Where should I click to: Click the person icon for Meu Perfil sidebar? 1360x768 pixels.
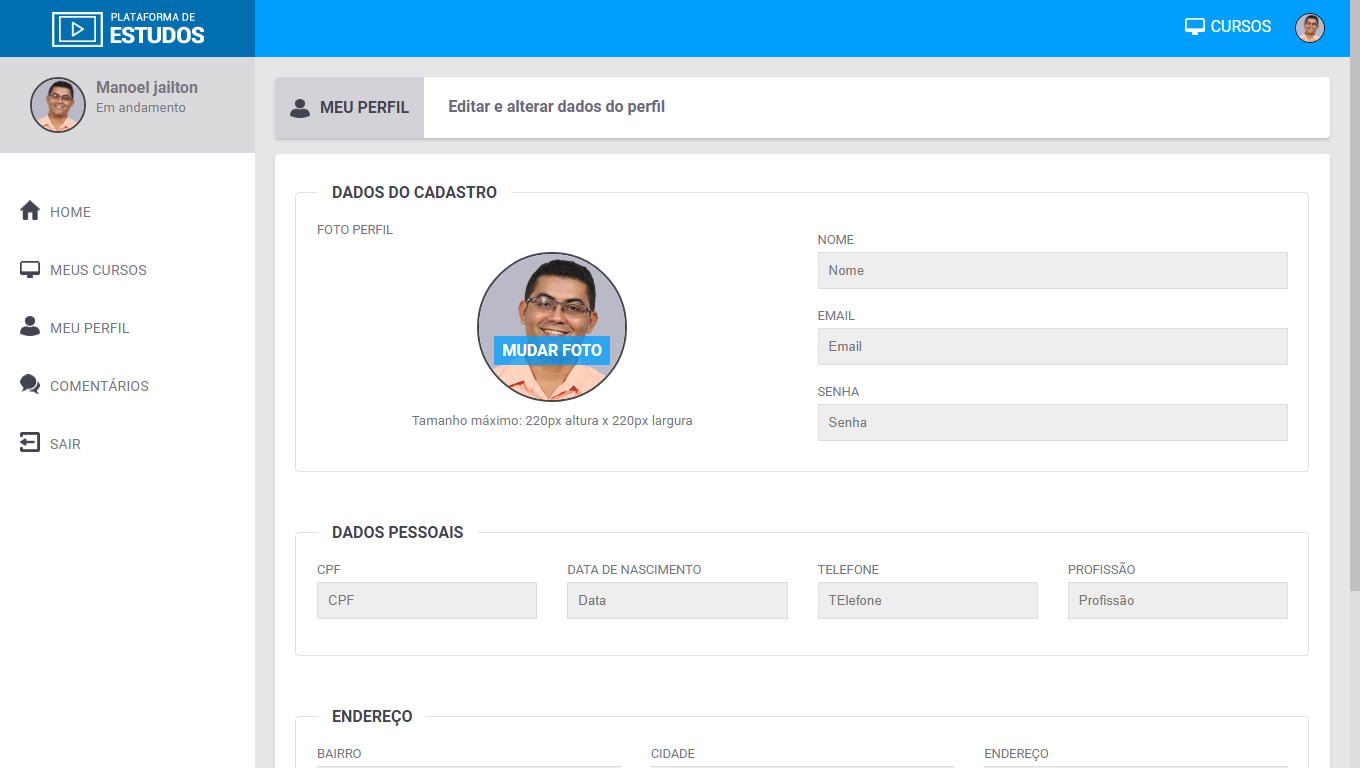30,327
